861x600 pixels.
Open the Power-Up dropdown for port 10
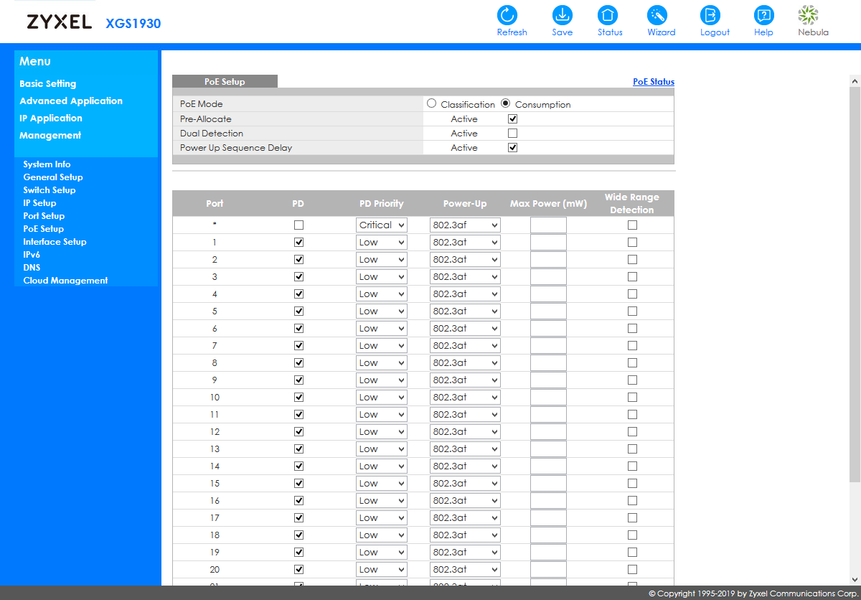465,397
